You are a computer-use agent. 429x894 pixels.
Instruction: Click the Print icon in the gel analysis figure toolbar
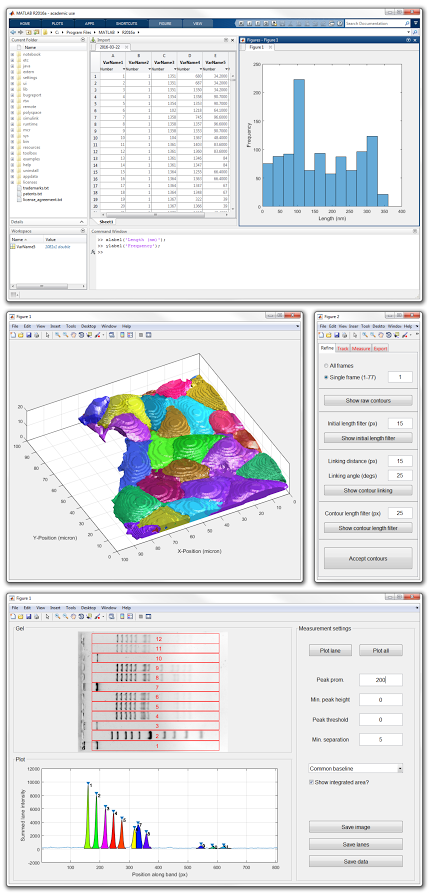pyautogui.click(x=37, y=616)
